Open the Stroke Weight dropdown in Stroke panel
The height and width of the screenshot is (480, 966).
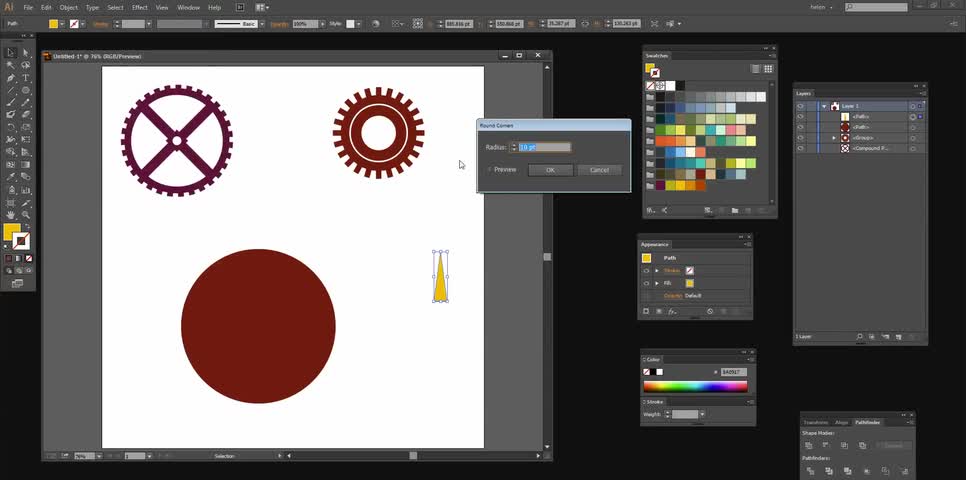(x=702, y=415)
